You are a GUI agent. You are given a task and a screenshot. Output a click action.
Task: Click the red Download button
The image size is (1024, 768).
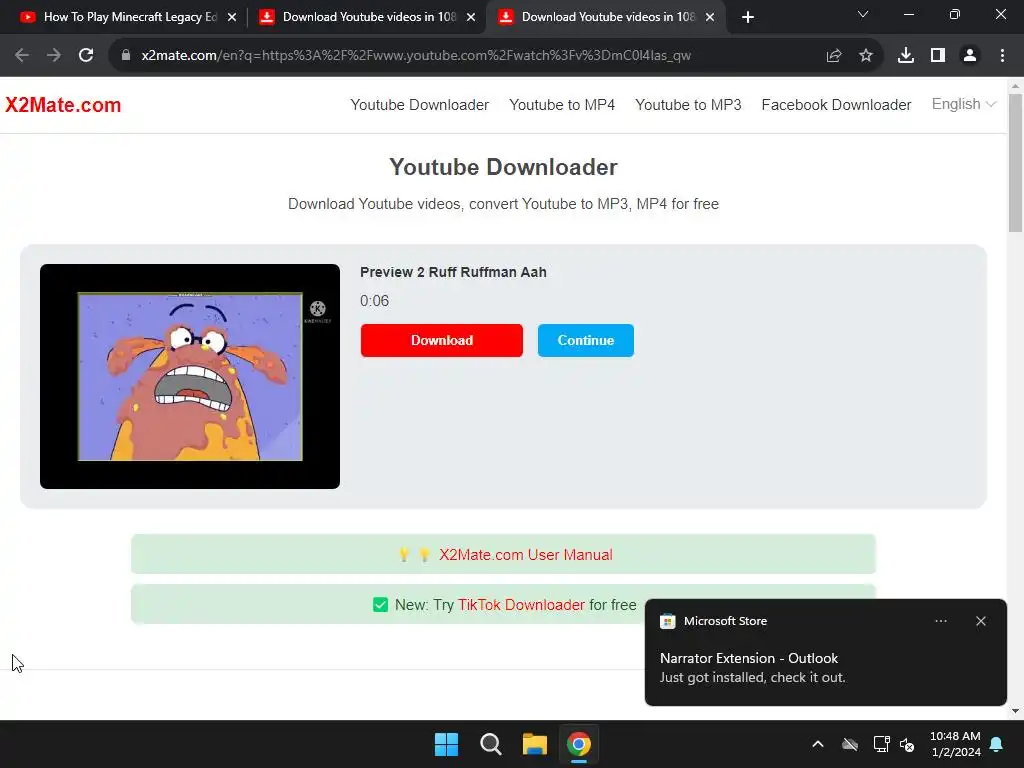tap(441, 340)
